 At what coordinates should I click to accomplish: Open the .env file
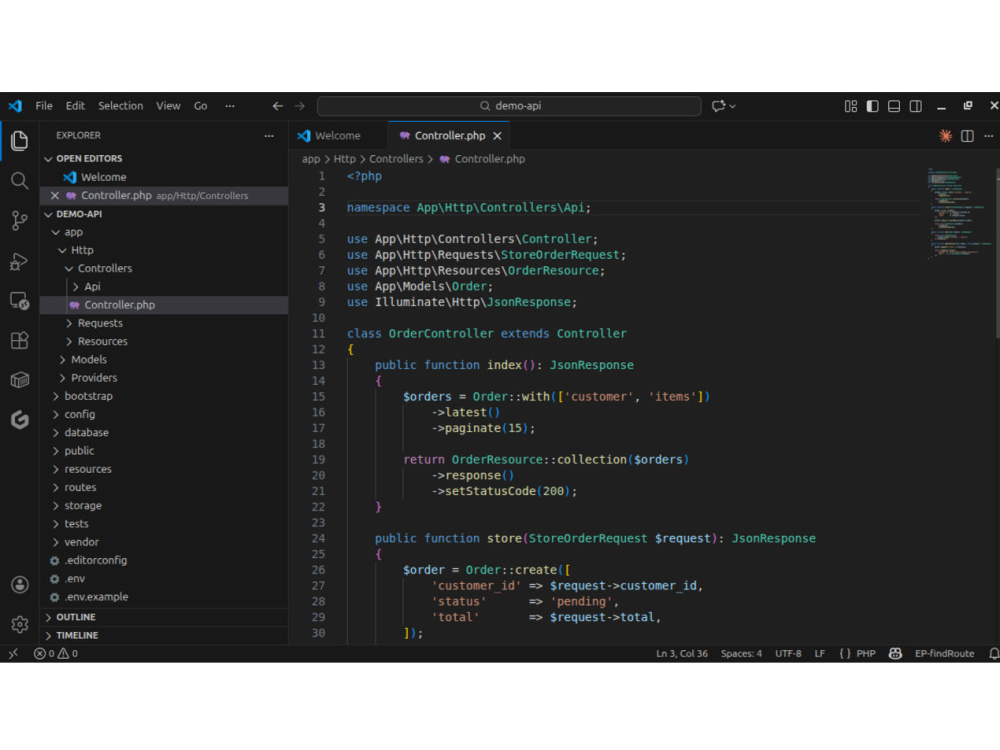click(75, 579)
